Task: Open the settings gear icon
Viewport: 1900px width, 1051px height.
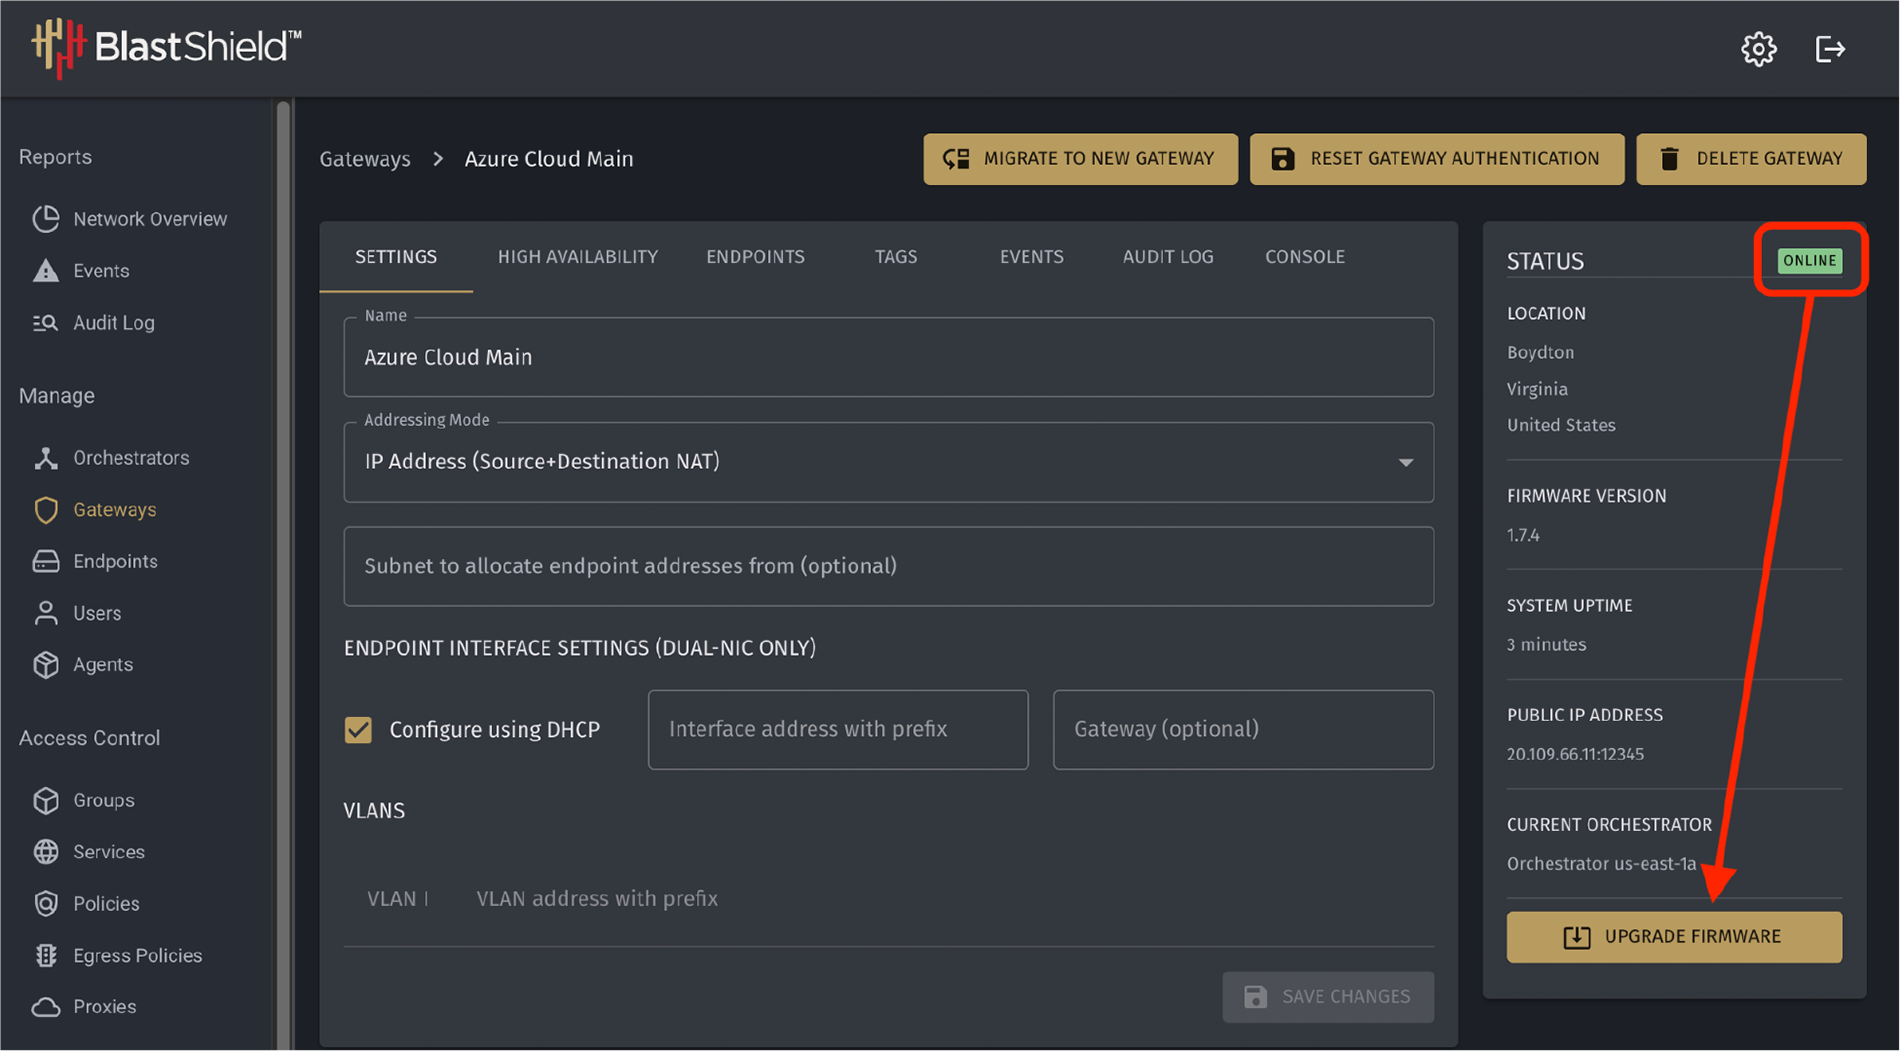Action: [x=1758, y=49]
